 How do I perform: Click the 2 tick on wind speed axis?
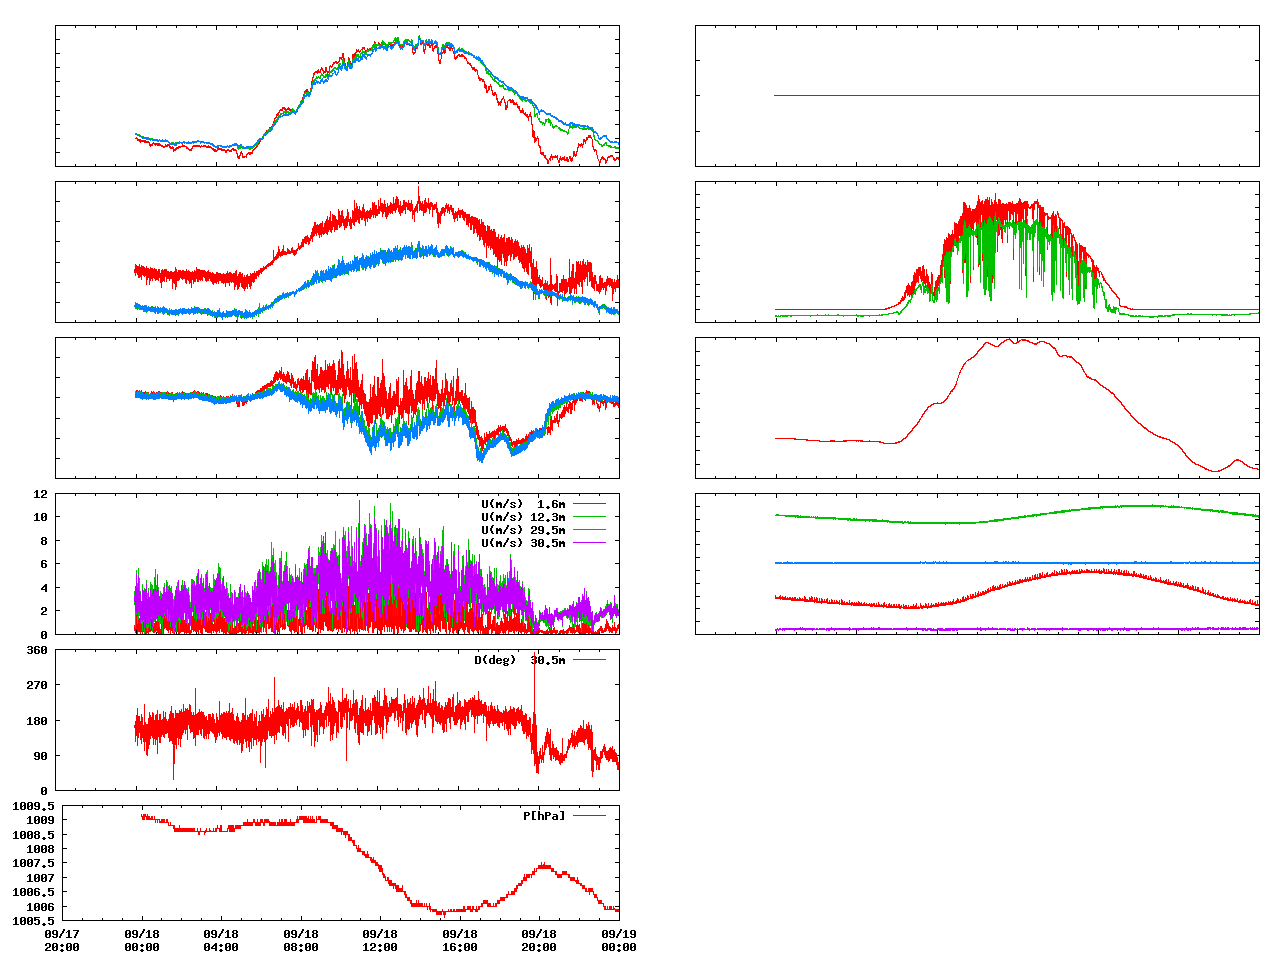pos(43,611)
